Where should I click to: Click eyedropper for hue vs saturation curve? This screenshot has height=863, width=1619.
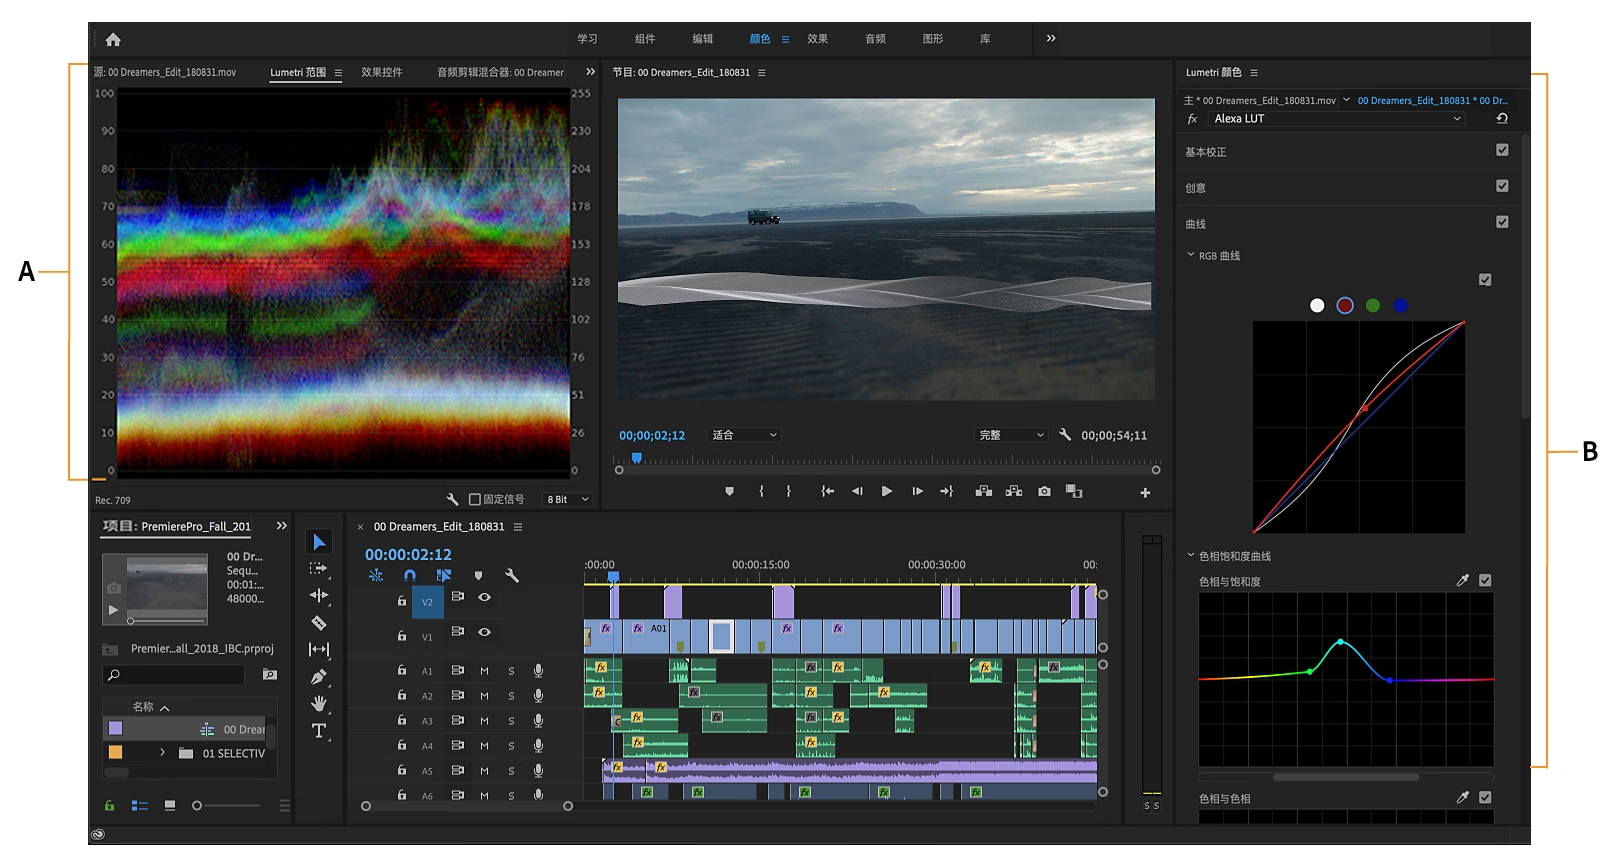pyautogui.click(x=1463, y=581)
